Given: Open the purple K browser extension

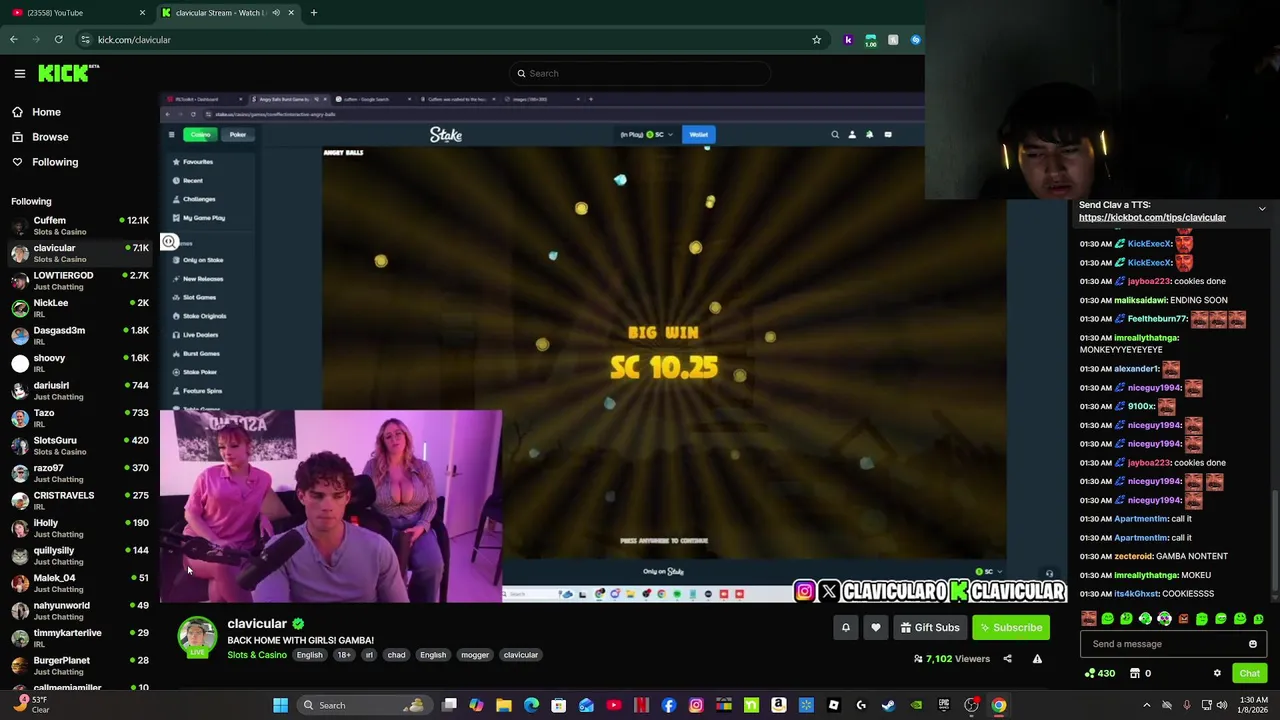Looking at the screenshot, I should click(x=848, y=40).
